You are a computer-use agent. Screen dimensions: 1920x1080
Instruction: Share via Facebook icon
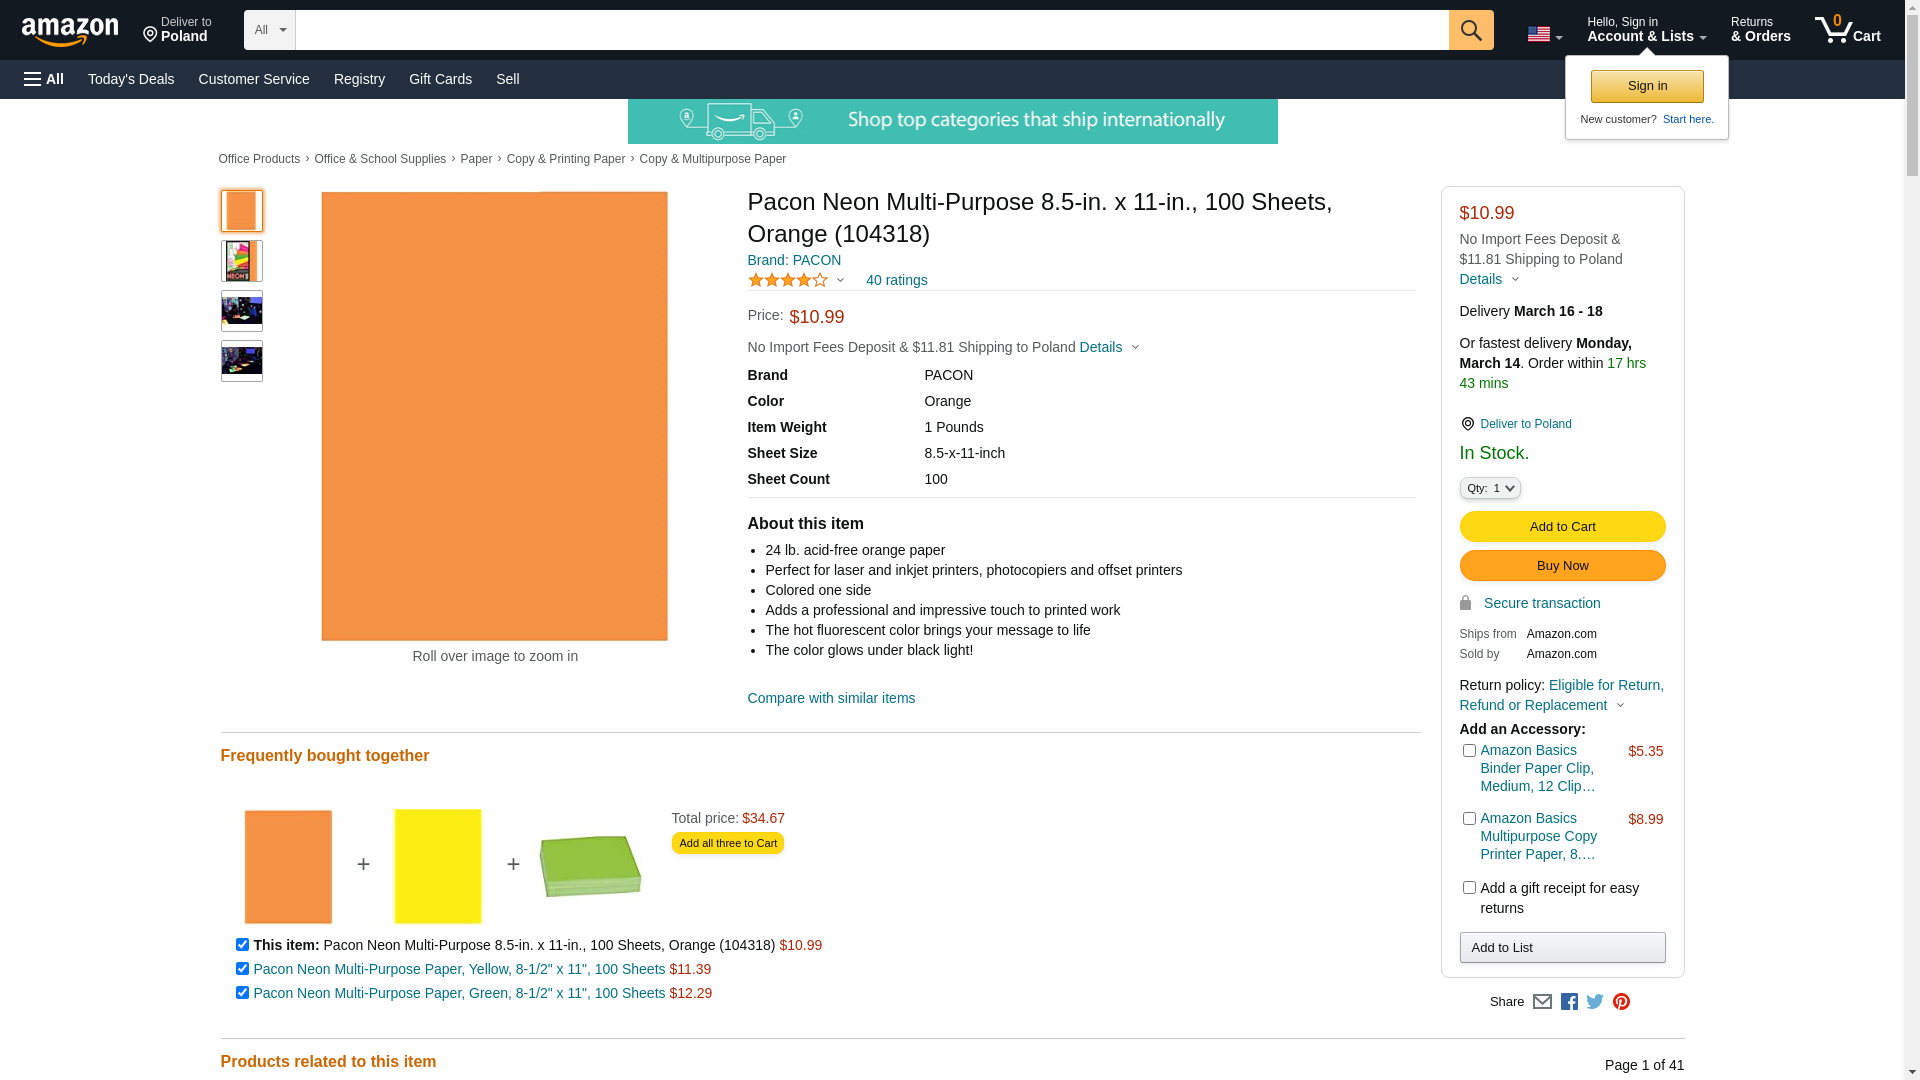(1568, 1002)
